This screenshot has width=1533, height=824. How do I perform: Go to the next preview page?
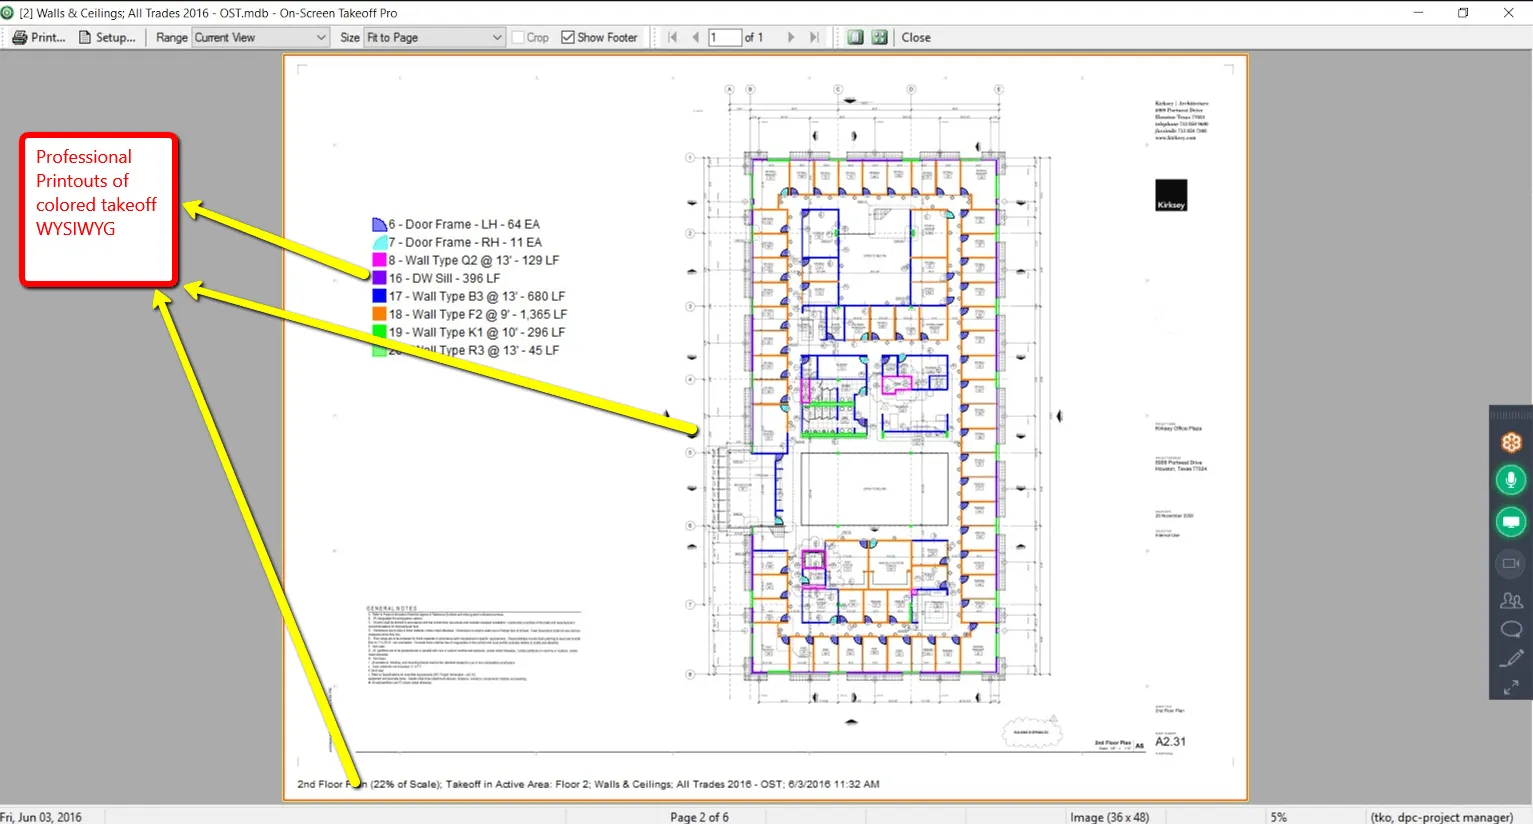[791, 37]
